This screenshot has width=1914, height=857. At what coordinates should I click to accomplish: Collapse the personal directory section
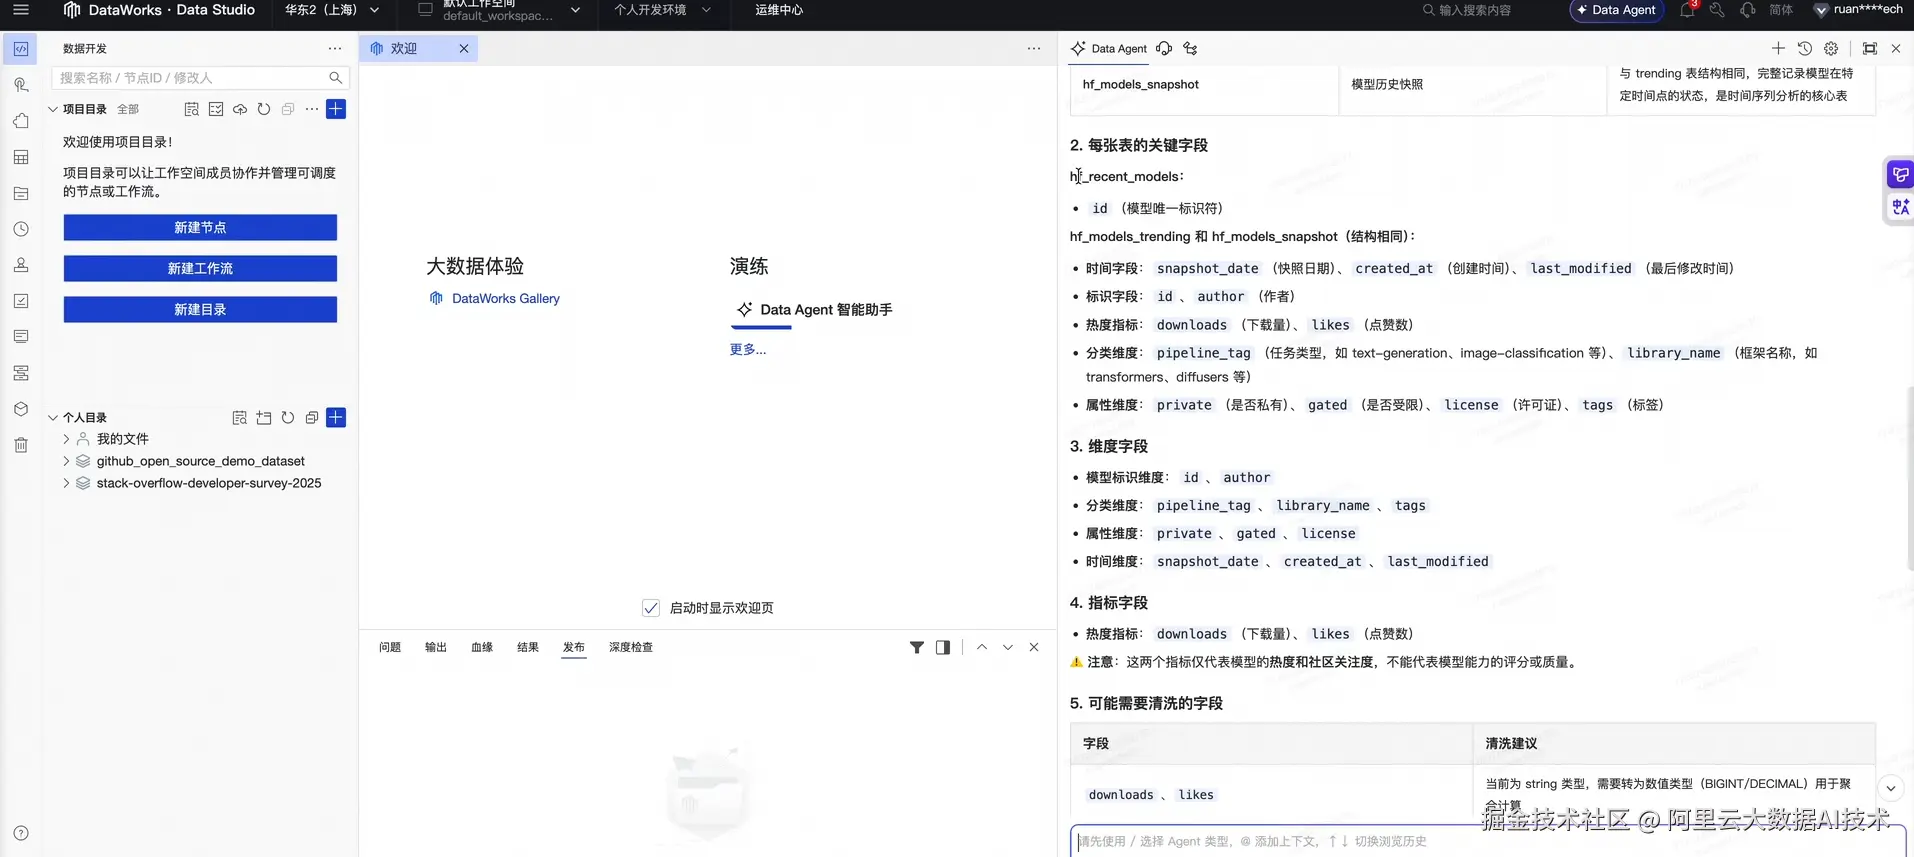click(x=53, y=418)
